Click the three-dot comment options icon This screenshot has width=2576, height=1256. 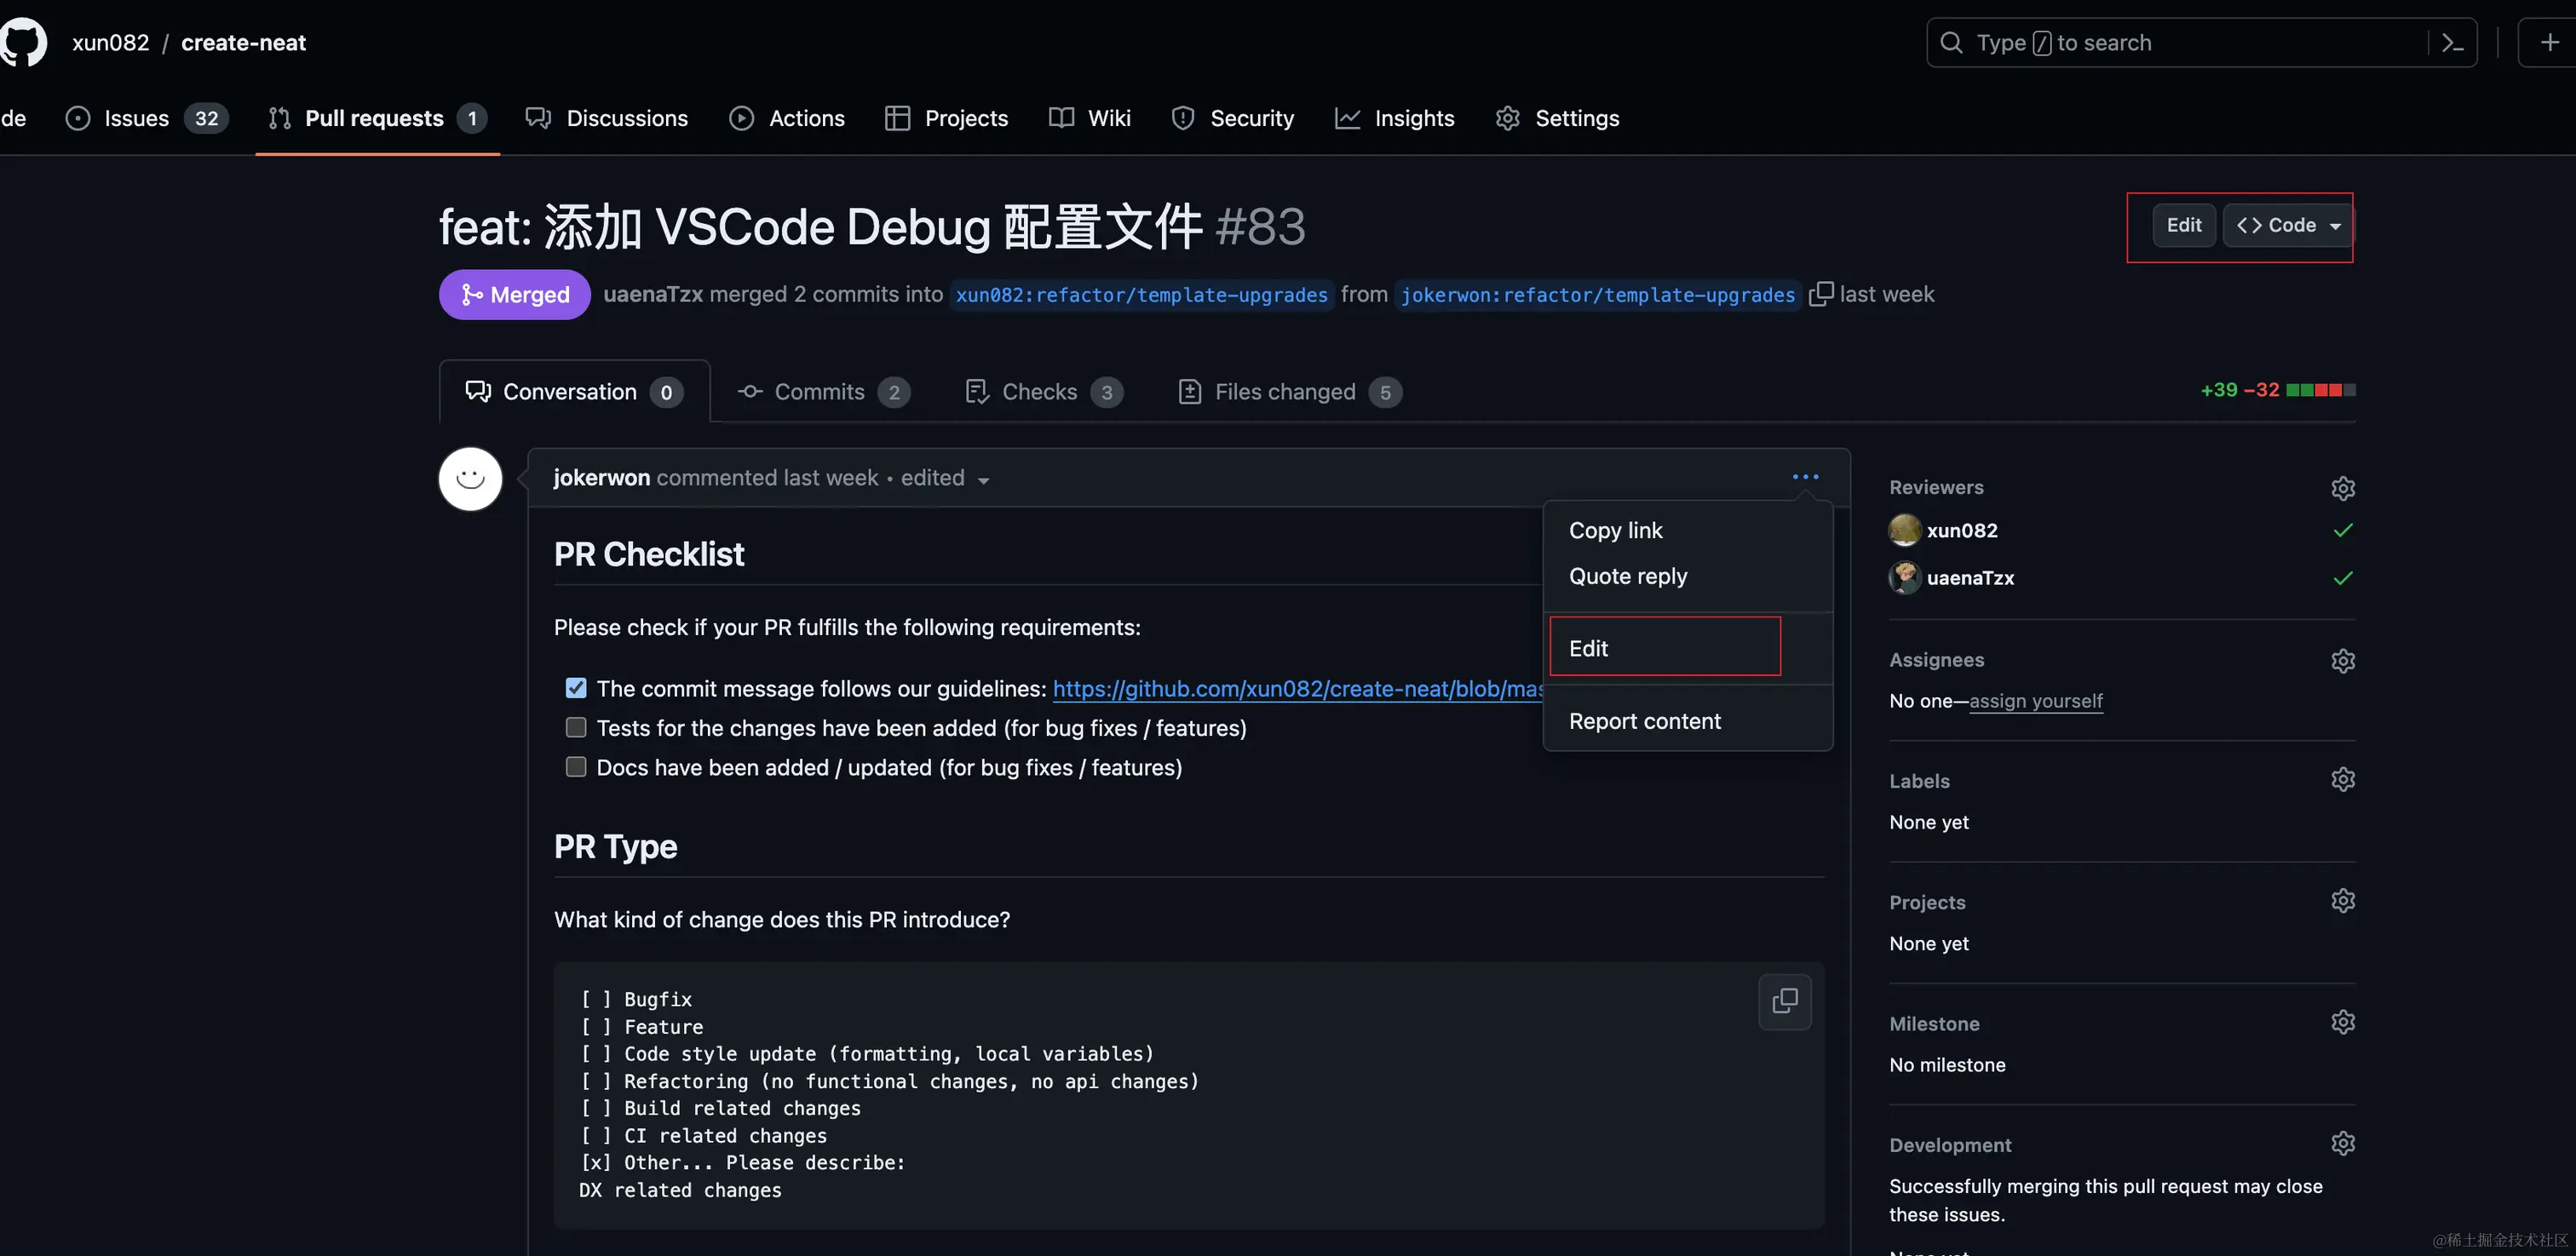(1805, 477)
